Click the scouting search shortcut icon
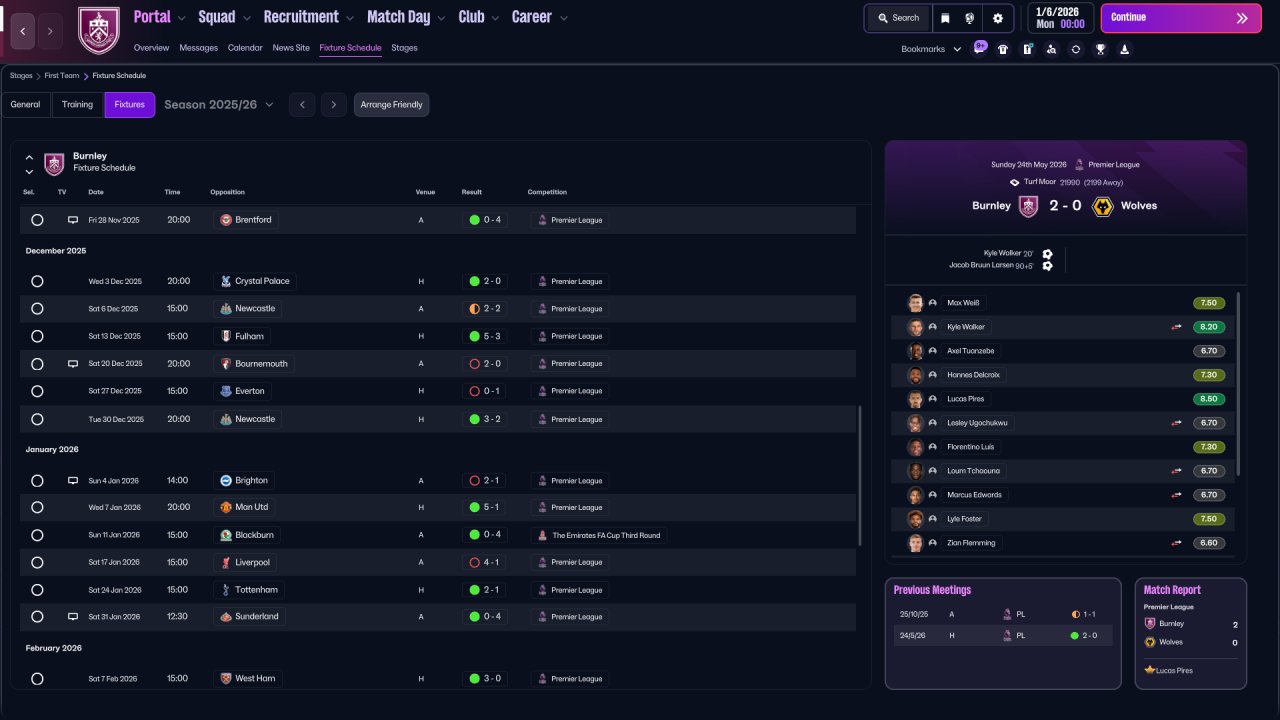 1051,49
